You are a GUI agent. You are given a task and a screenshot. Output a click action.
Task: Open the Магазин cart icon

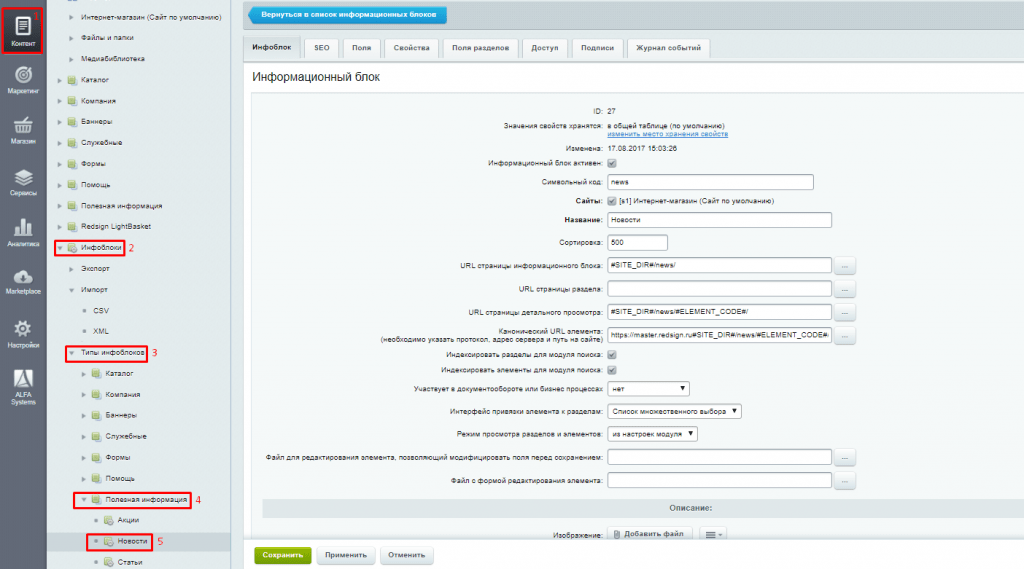22,131
